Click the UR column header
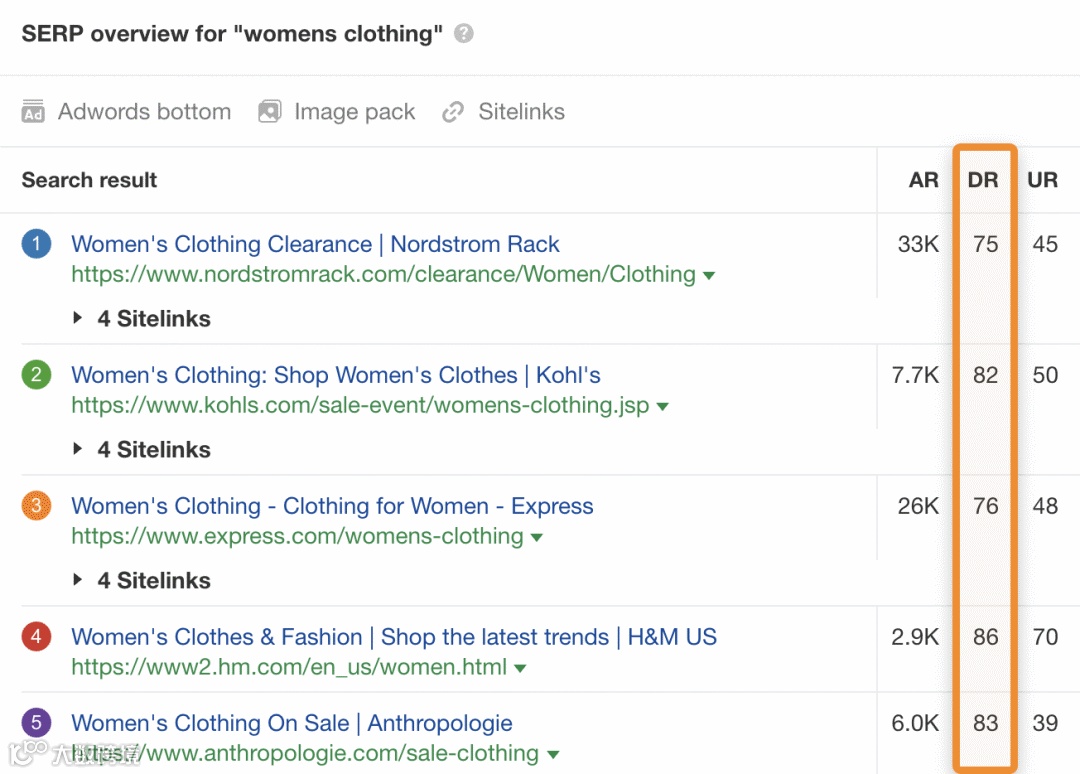 pos(1042,180)
